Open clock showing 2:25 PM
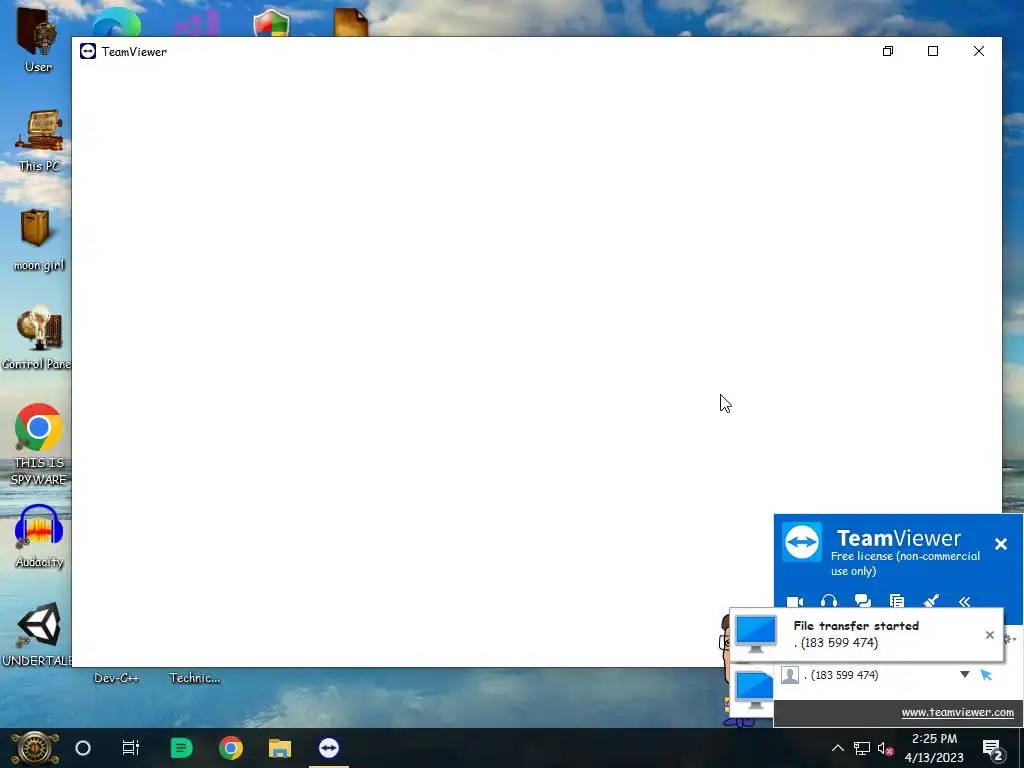Image resolution: width=1024 pixels, height=768 pixels. coord(934,748)
